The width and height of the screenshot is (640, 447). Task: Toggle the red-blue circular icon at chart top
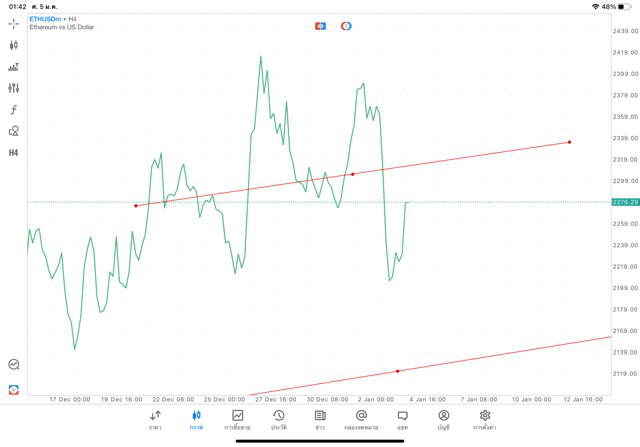pos(346,26)
